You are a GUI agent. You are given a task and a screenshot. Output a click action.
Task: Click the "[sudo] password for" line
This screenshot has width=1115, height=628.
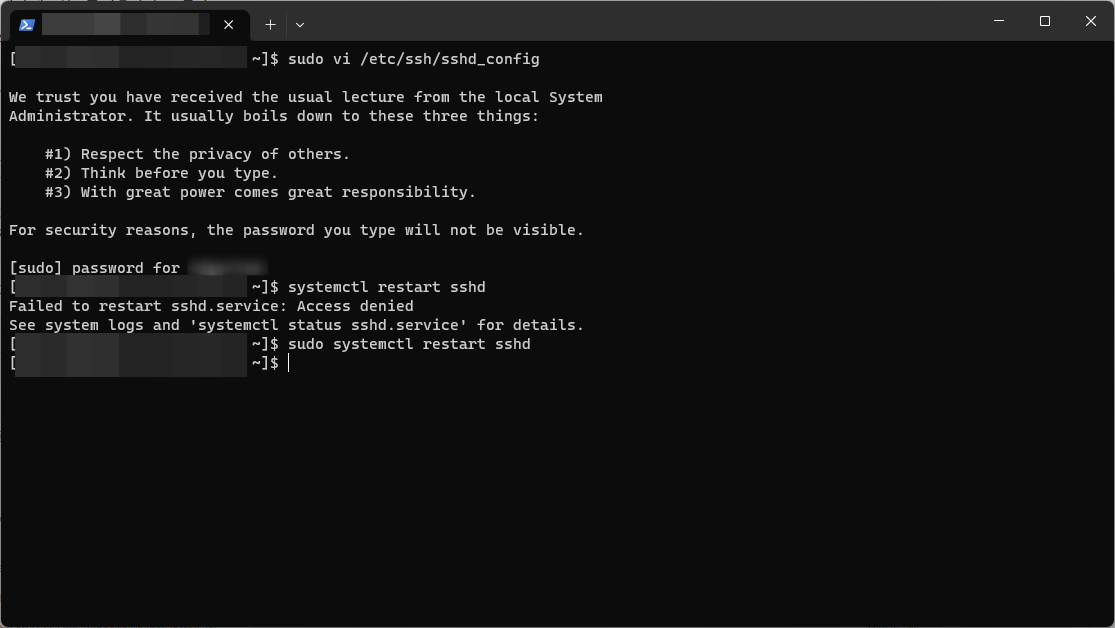pos(95,268)
